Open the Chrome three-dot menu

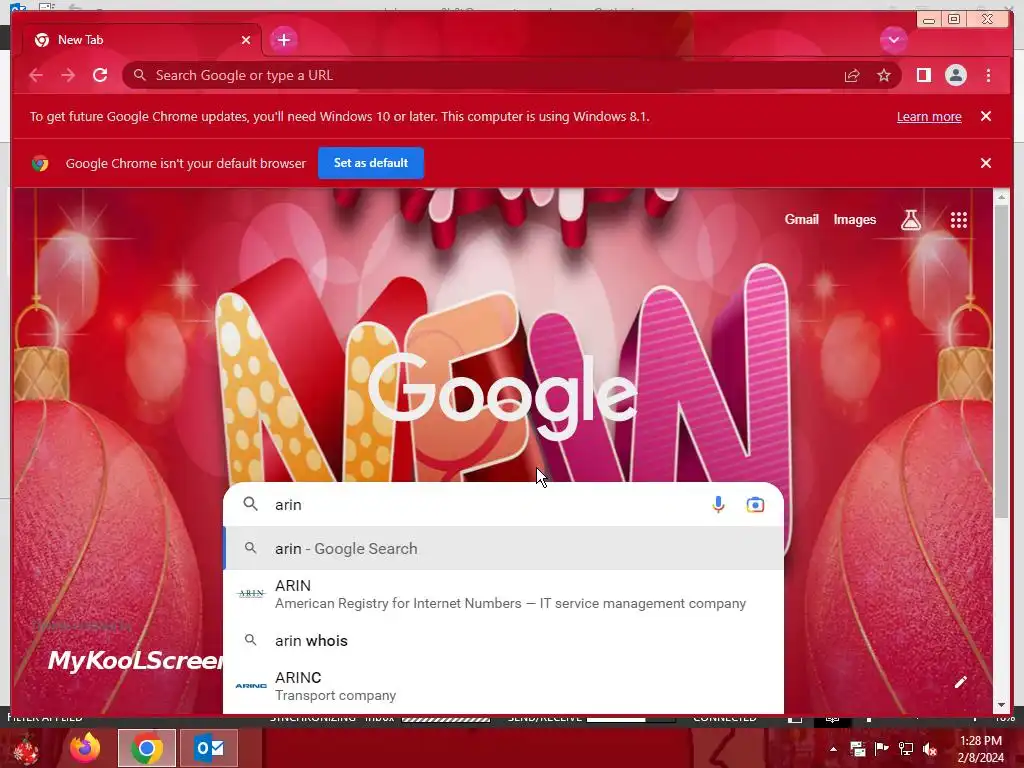tap(988, 75)
